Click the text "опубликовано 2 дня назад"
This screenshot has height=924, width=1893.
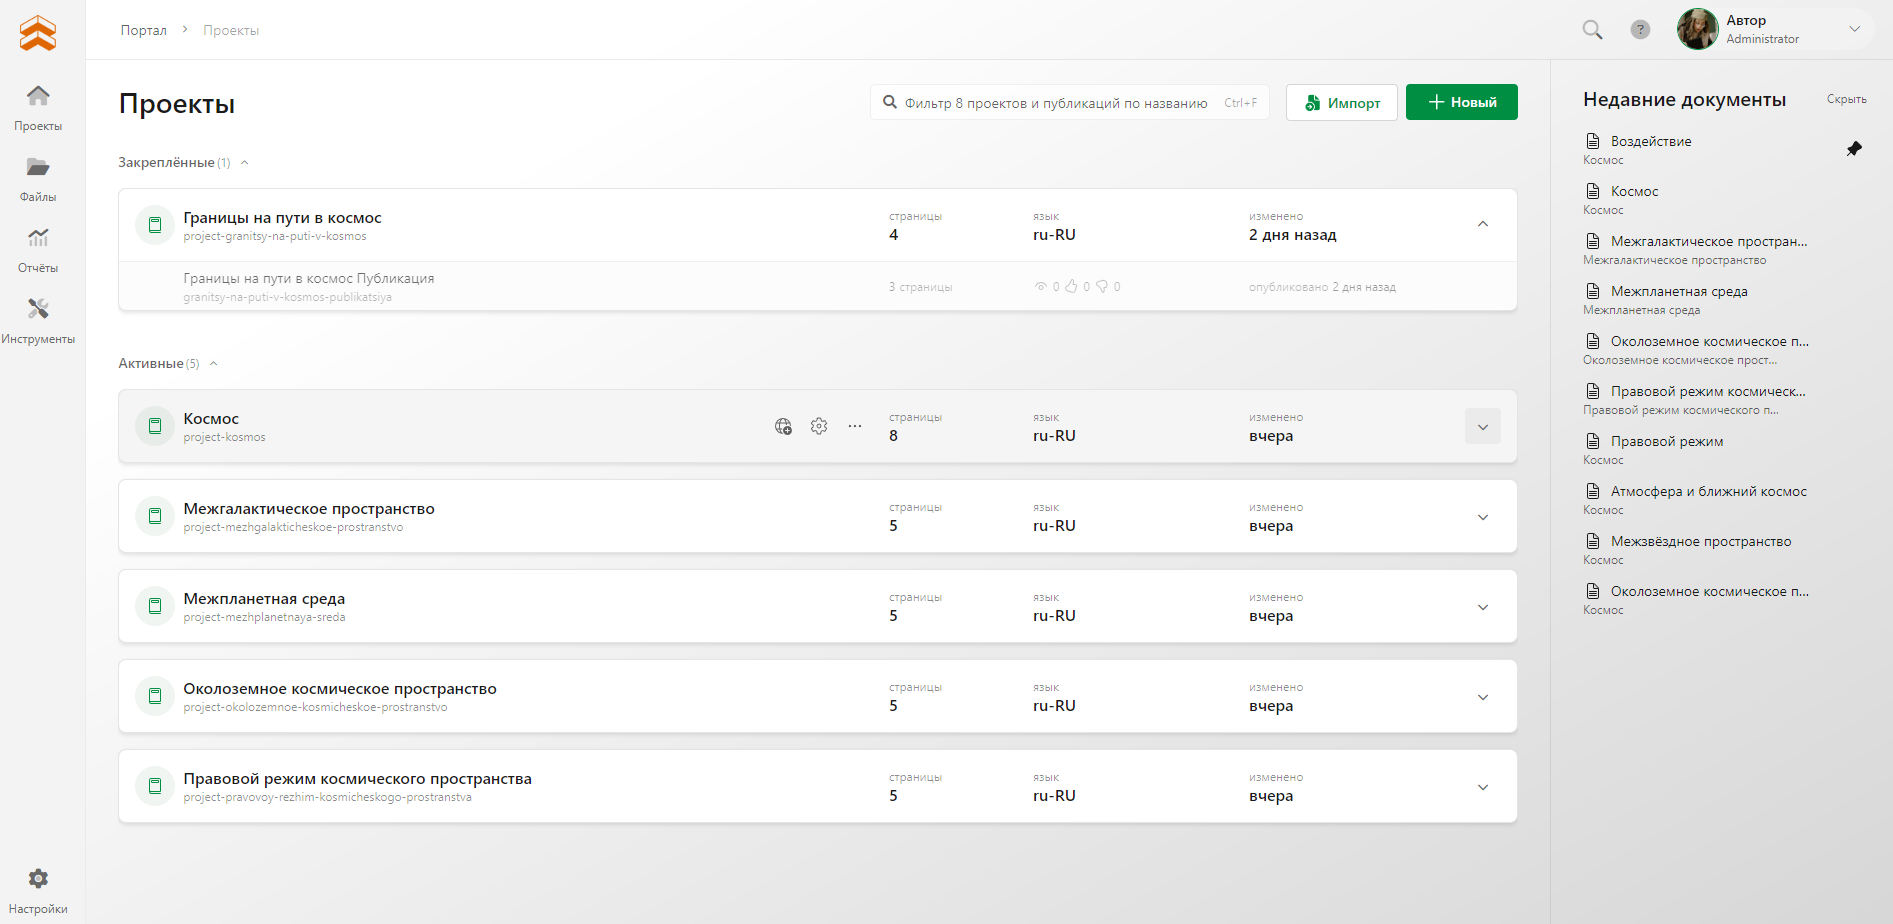1322,287
